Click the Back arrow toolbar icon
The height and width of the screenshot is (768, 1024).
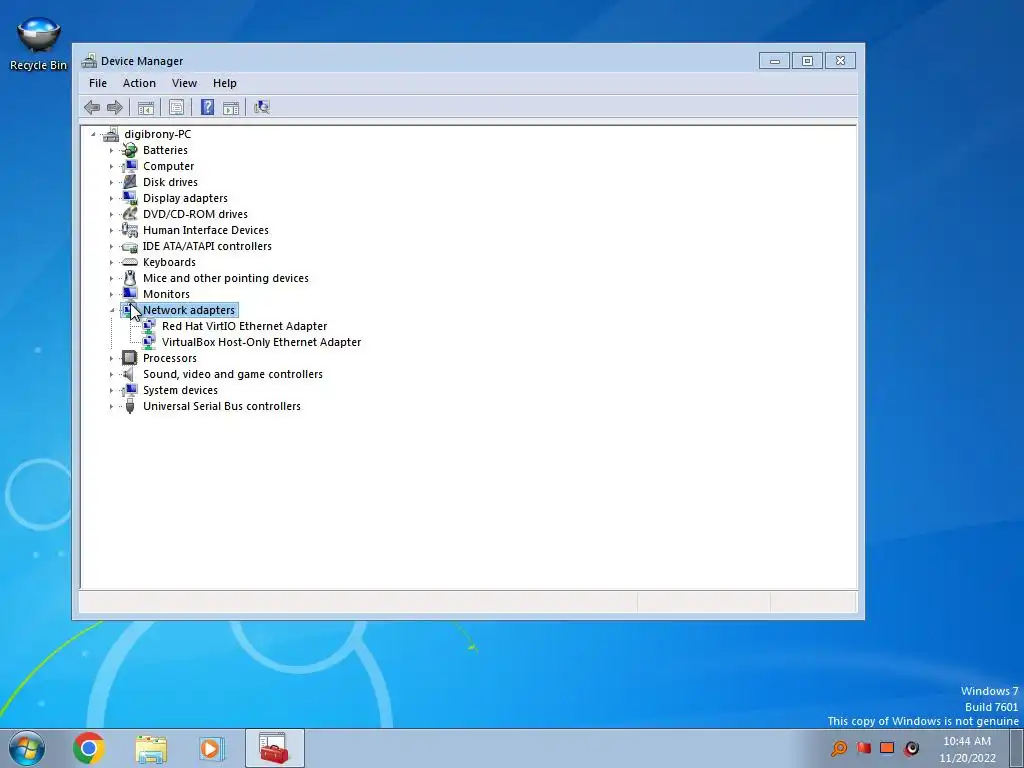click(x=92, y=107)
